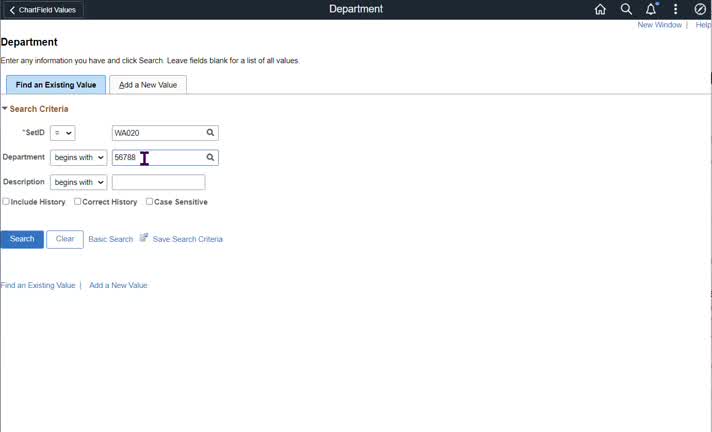Open the SetID operator dropdown

63,133
